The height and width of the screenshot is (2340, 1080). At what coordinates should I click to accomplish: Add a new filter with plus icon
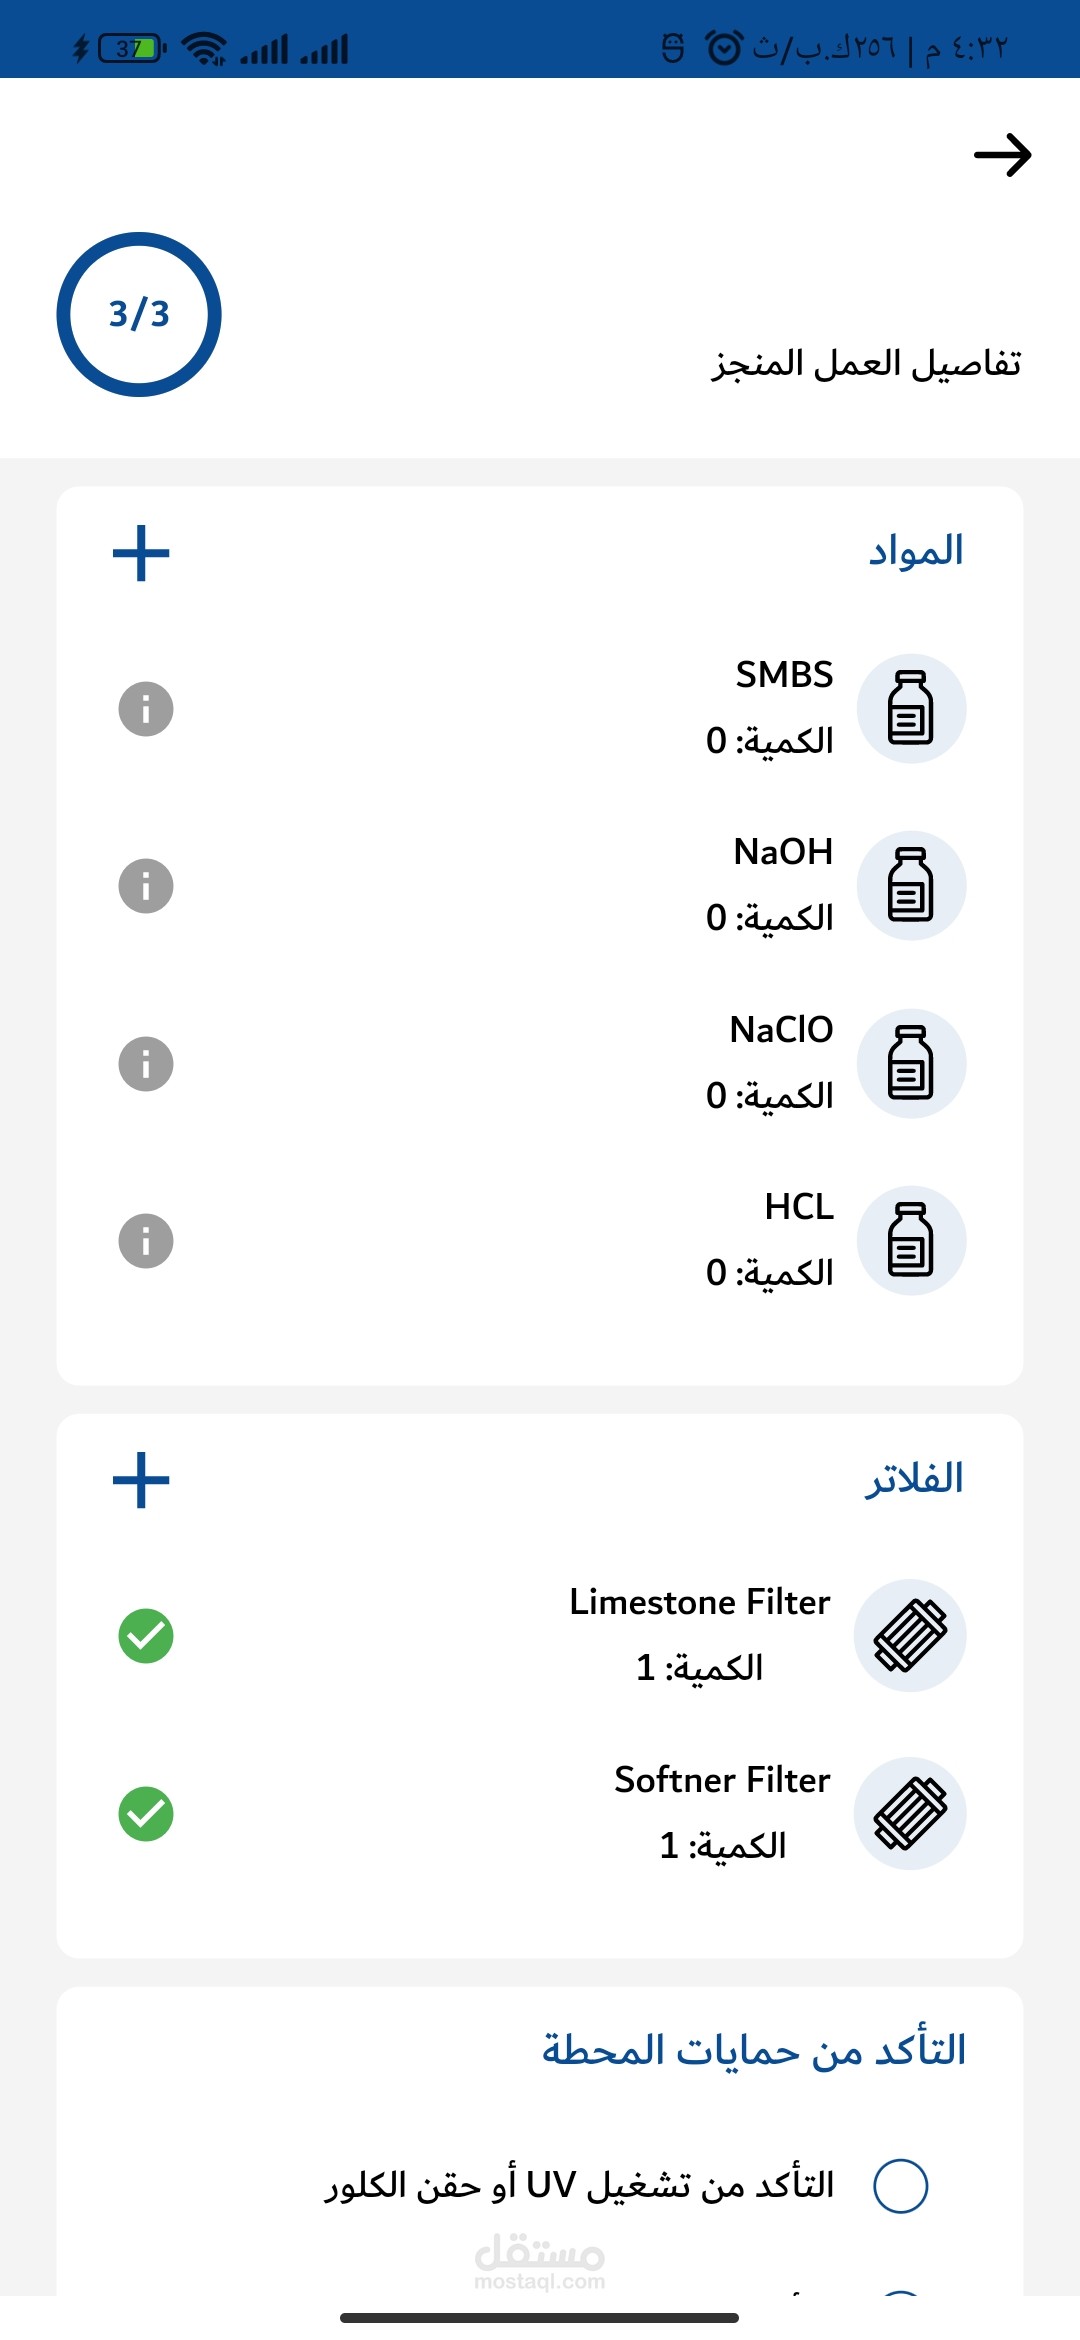pos(141,1480)
